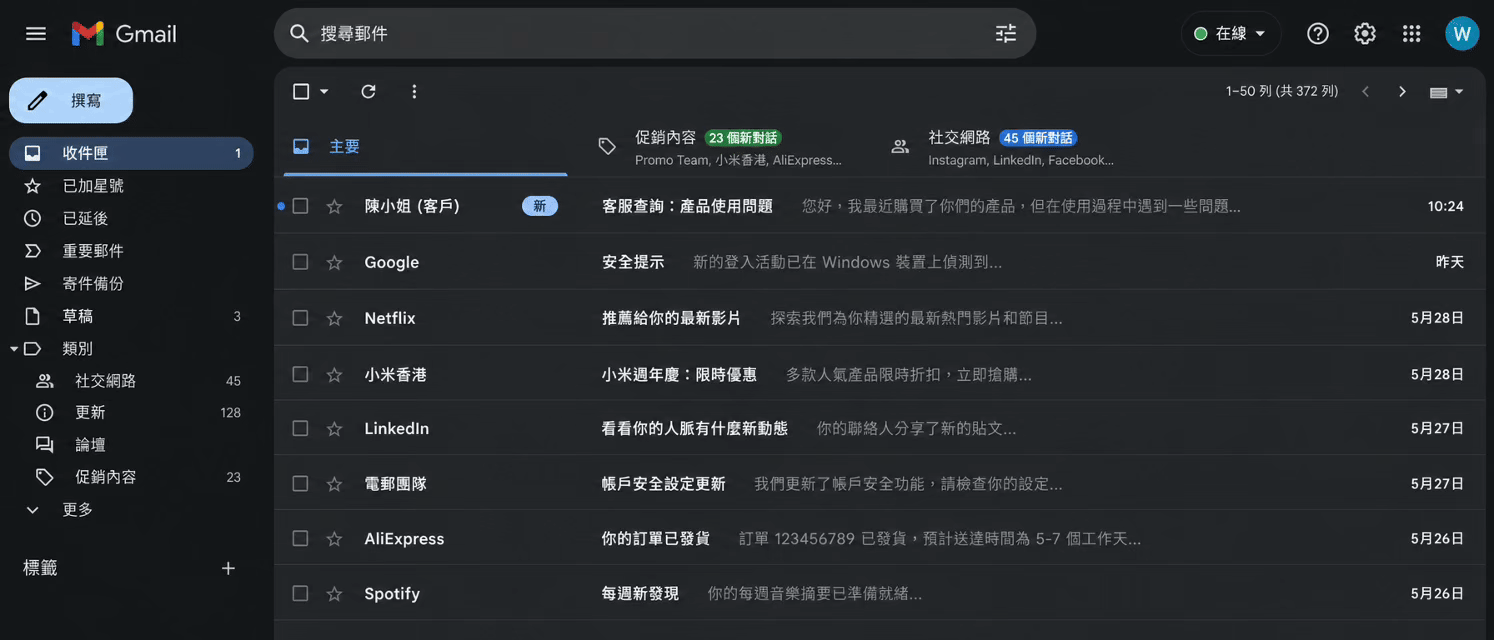Star the 小米香港 email
The height and width of the screenshot is (640, 1494).
click(334, 375)
